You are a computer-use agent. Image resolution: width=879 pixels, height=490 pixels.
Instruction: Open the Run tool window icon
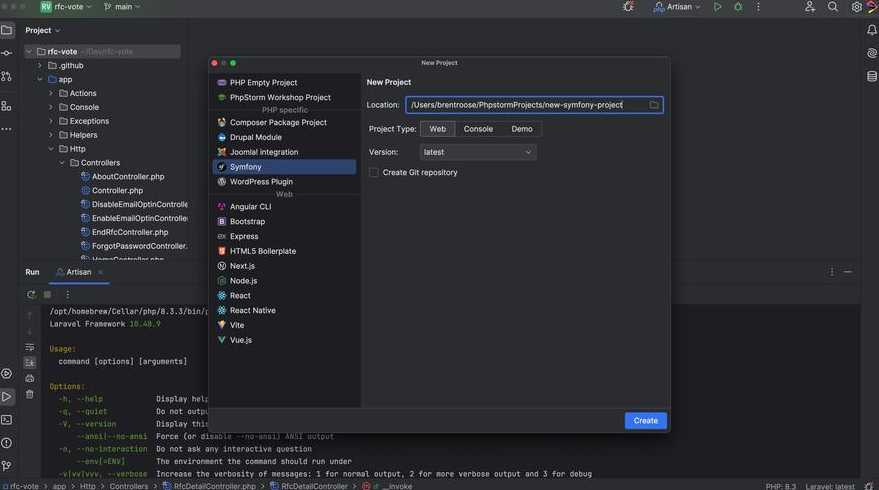[7, 396]
